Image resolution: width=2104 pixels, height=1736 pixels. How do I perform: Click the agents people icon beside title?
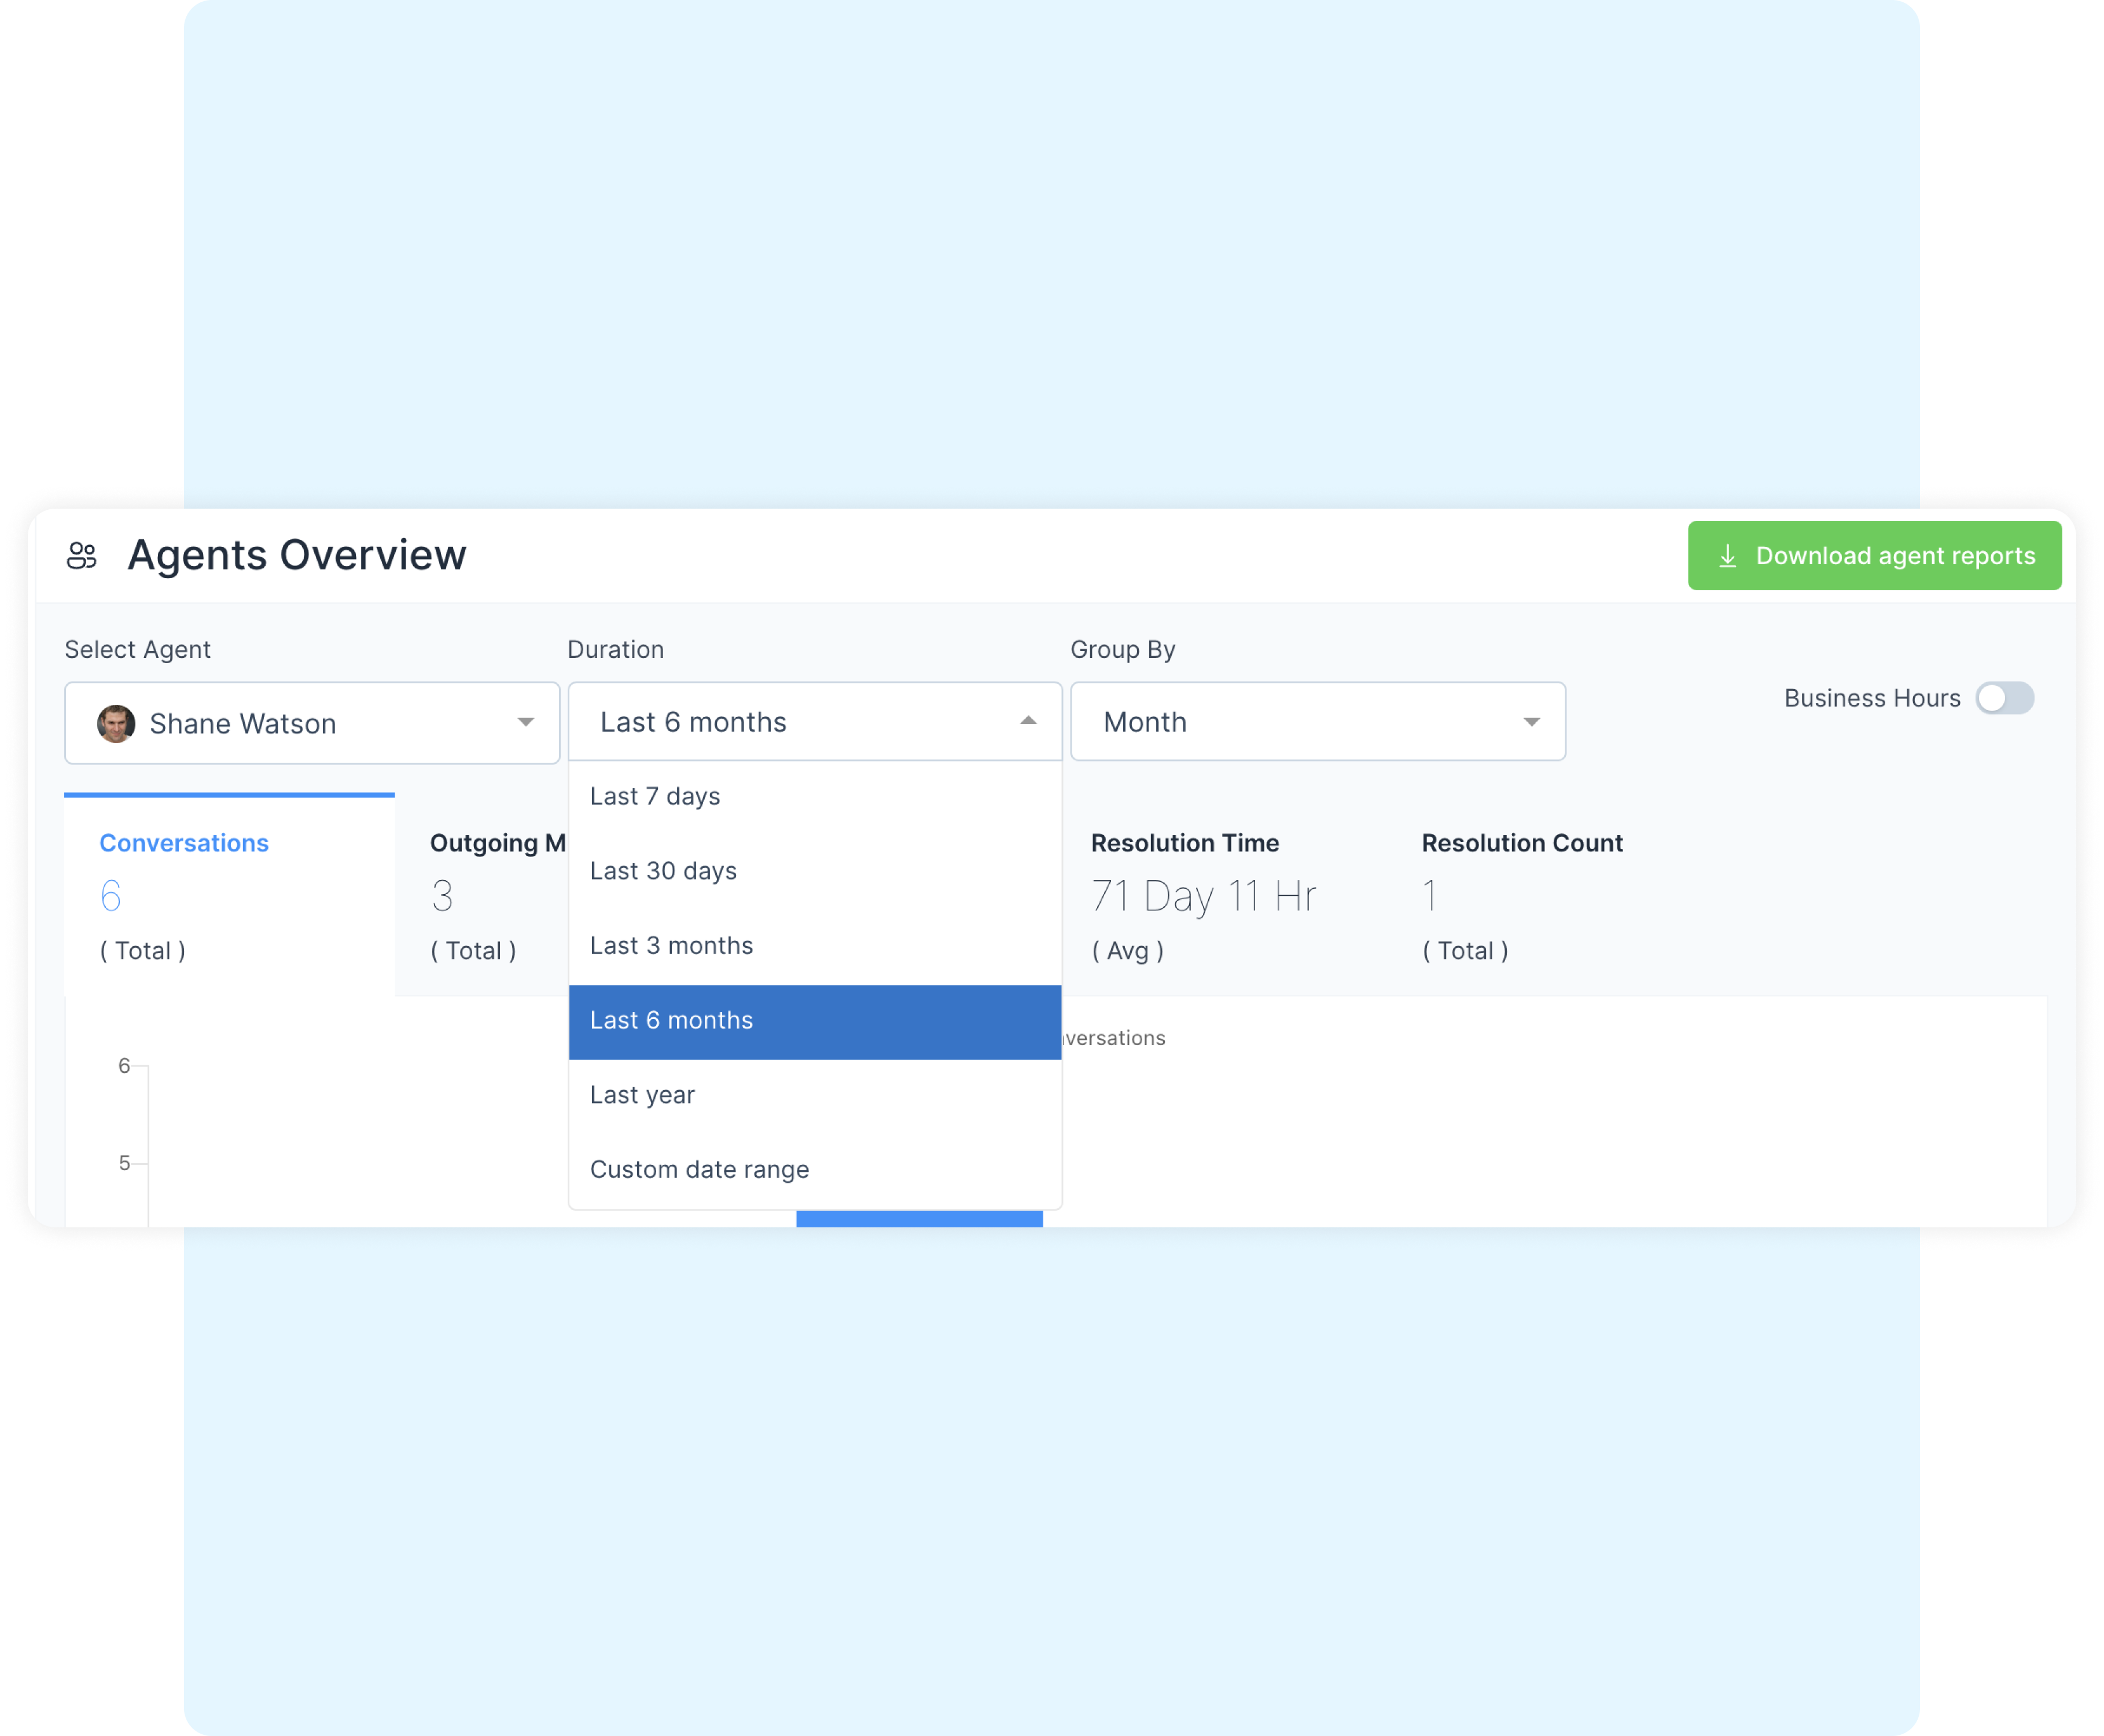coord(82,555)
